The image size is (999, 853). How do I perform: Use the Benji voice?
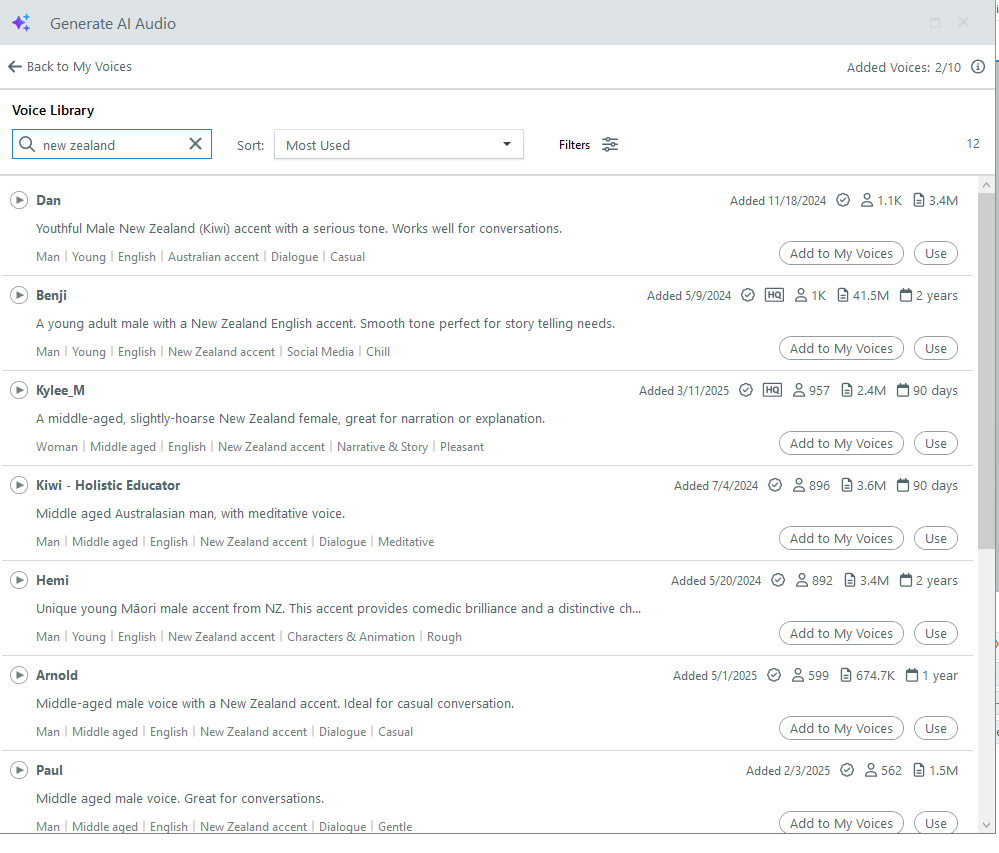pos(935,348)
